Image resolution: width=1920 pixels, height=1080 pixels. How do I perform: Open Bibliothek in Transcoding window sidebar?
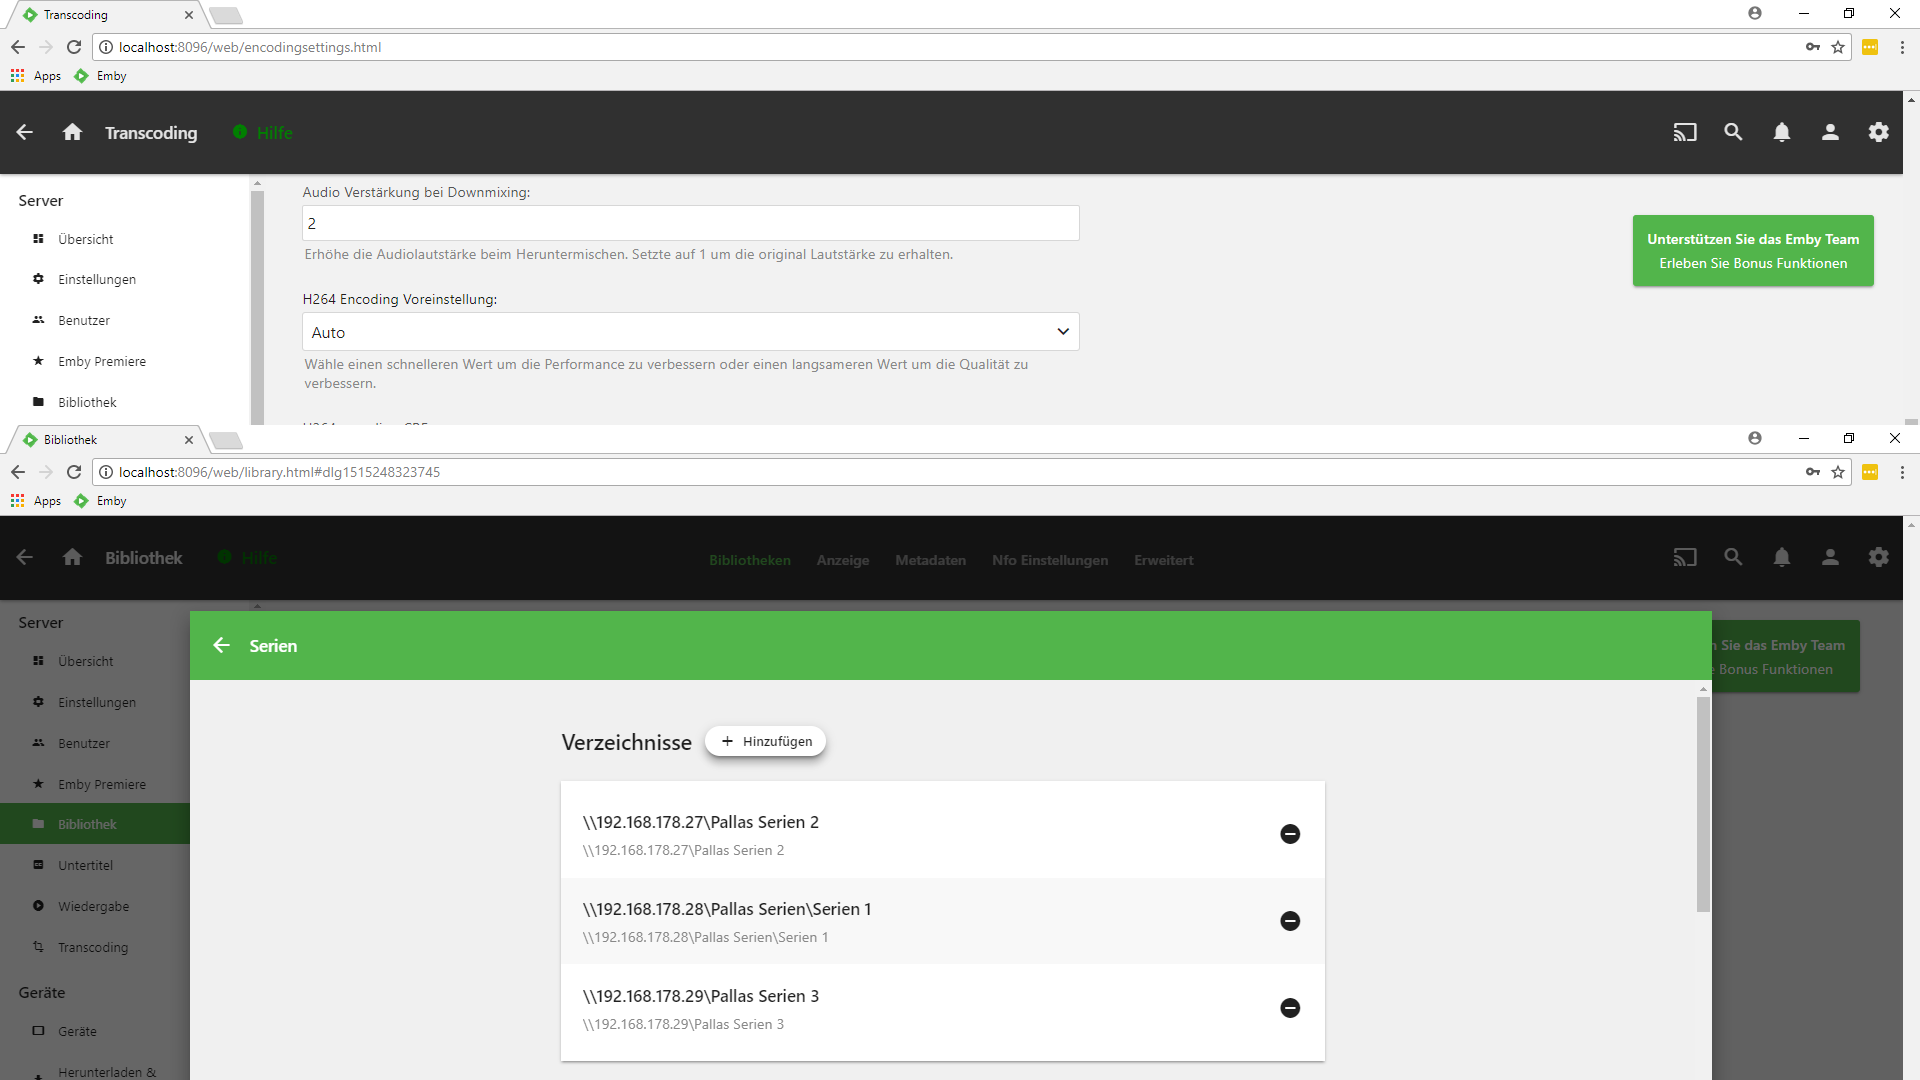87,402
